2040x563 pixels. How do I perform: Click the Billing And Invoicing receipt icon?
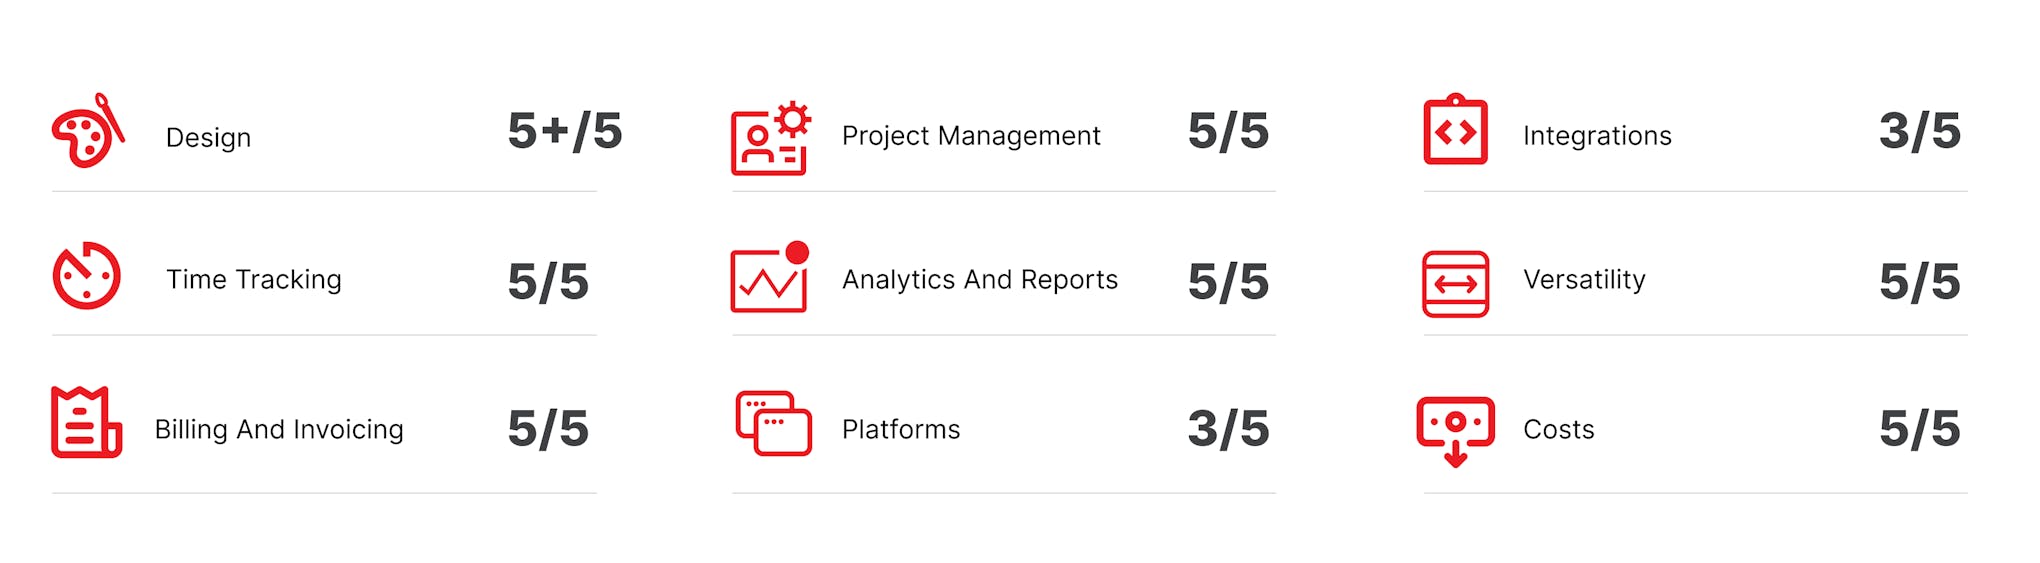(x=86, y=423)
